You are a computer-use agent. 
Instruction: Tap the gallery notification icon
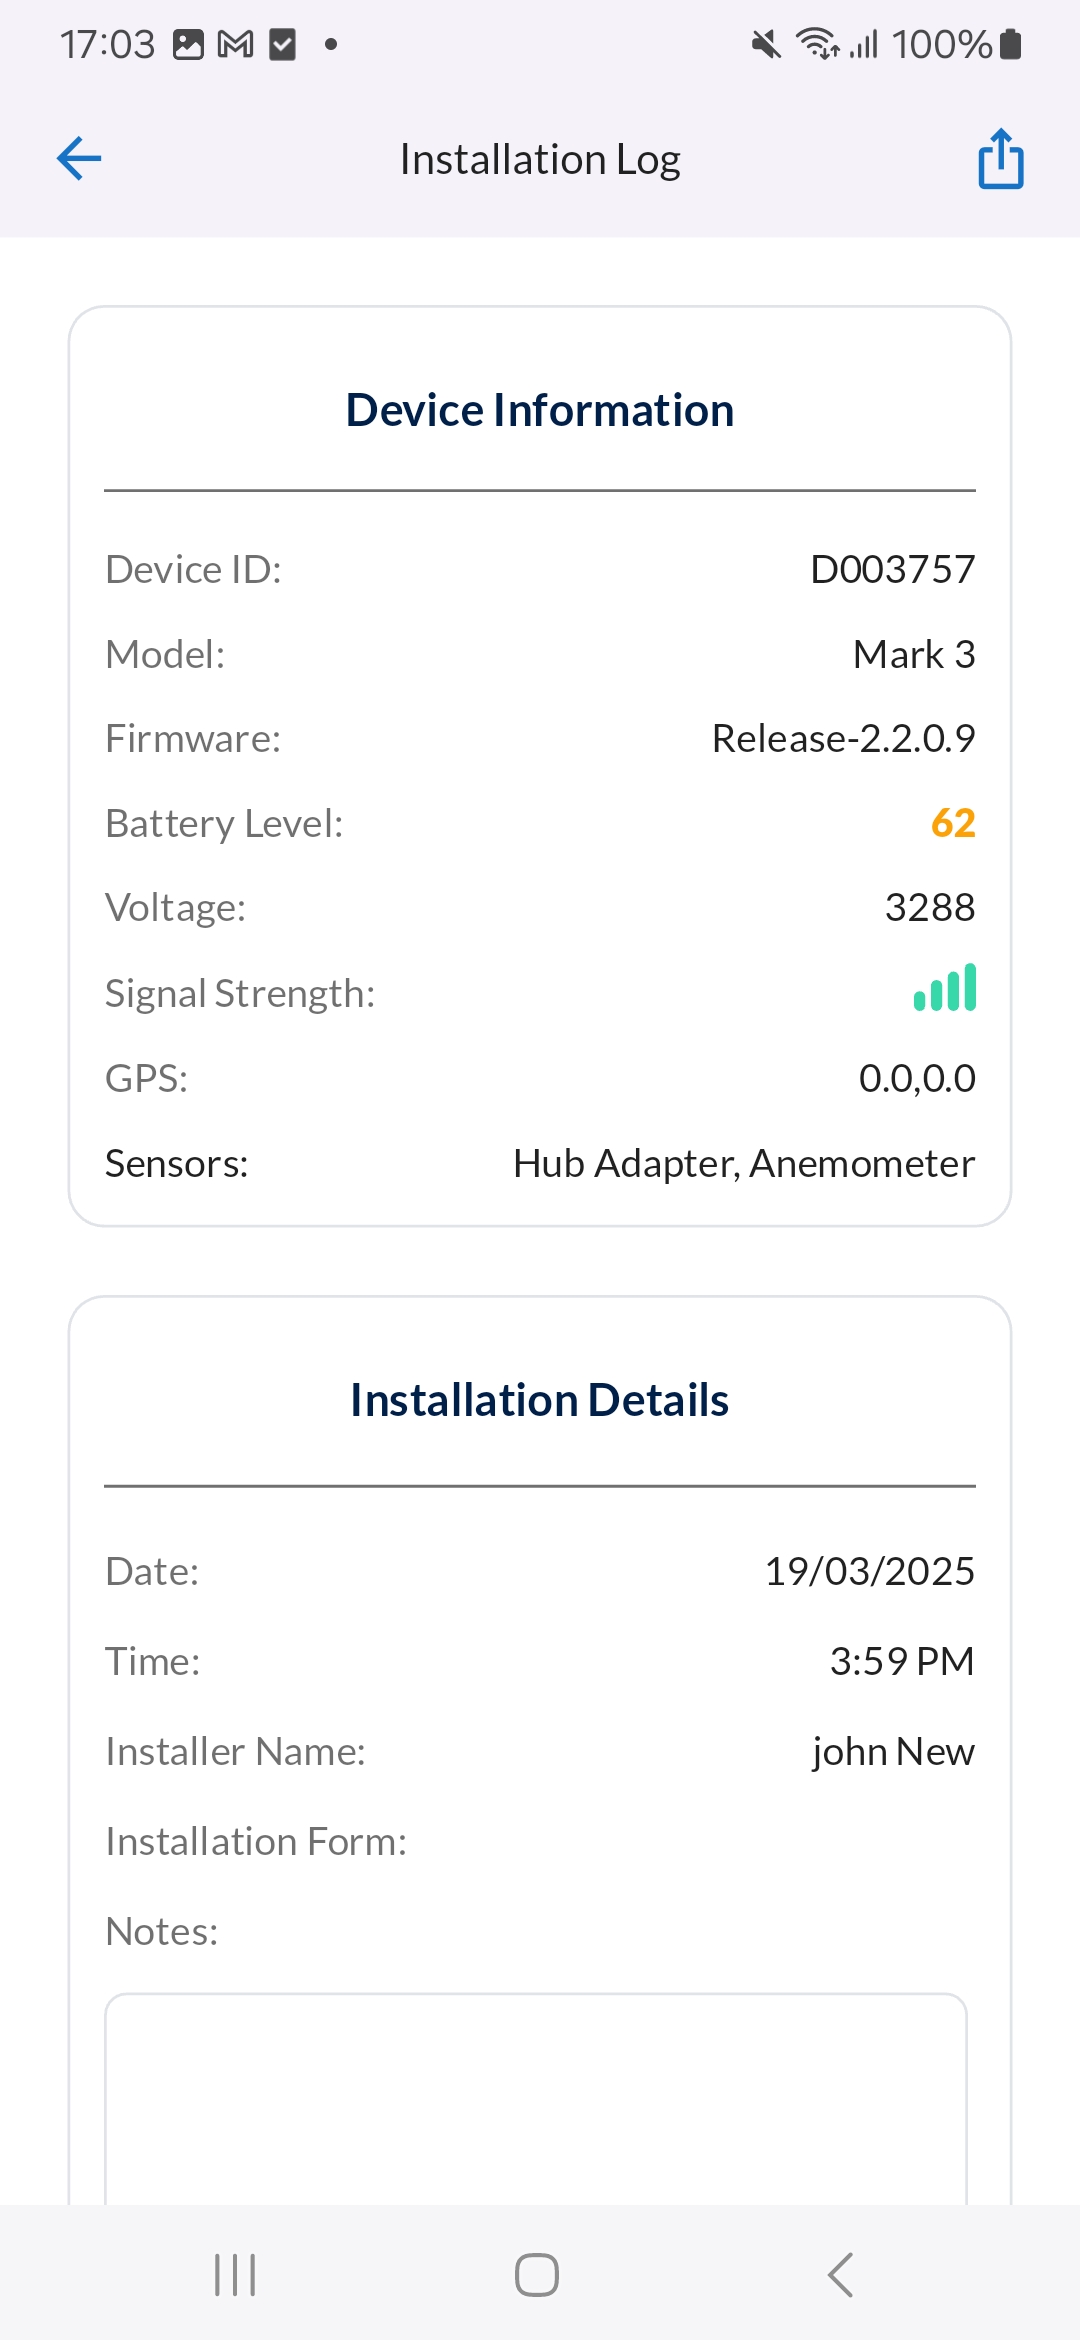tap(188, 45)
